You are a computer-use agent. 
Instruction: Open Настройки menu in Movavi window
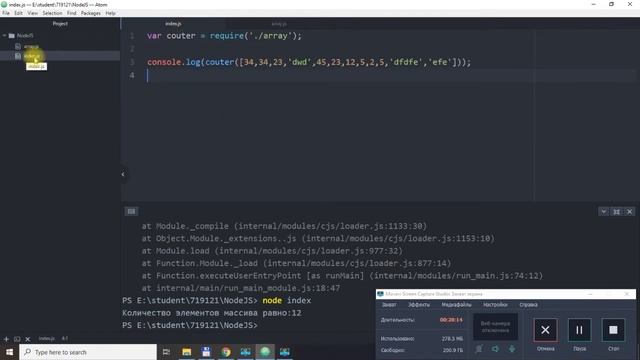tap(495, 305)
